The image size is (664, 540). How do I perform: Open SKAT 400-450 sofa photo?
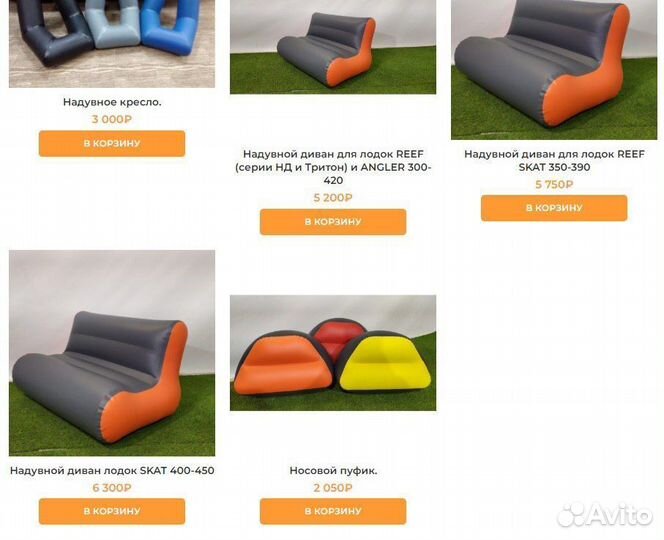pyautogui.click(x=112, y=353)
